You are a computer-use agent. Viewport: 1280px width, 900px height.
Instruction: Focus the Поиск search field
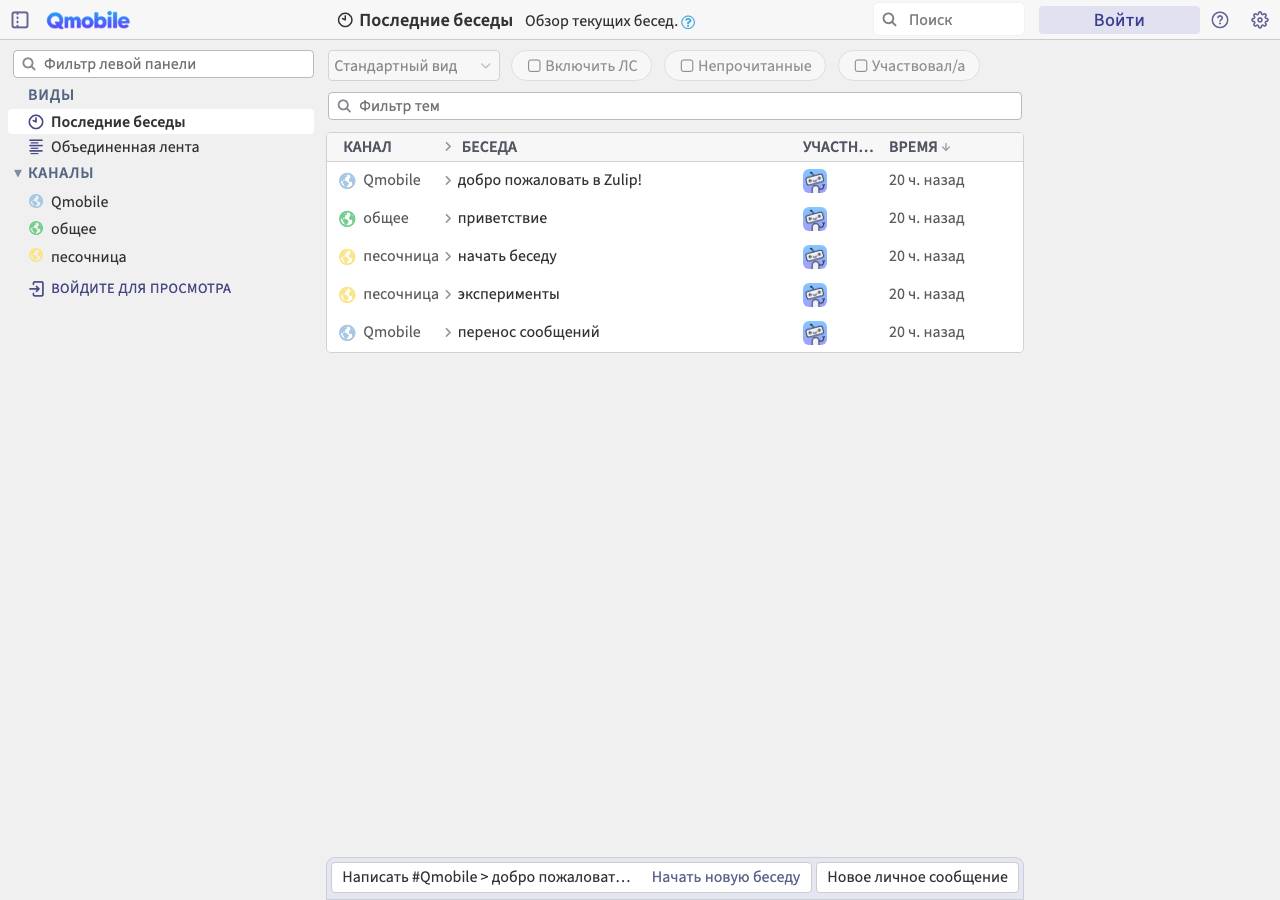[x=949, y=19]
